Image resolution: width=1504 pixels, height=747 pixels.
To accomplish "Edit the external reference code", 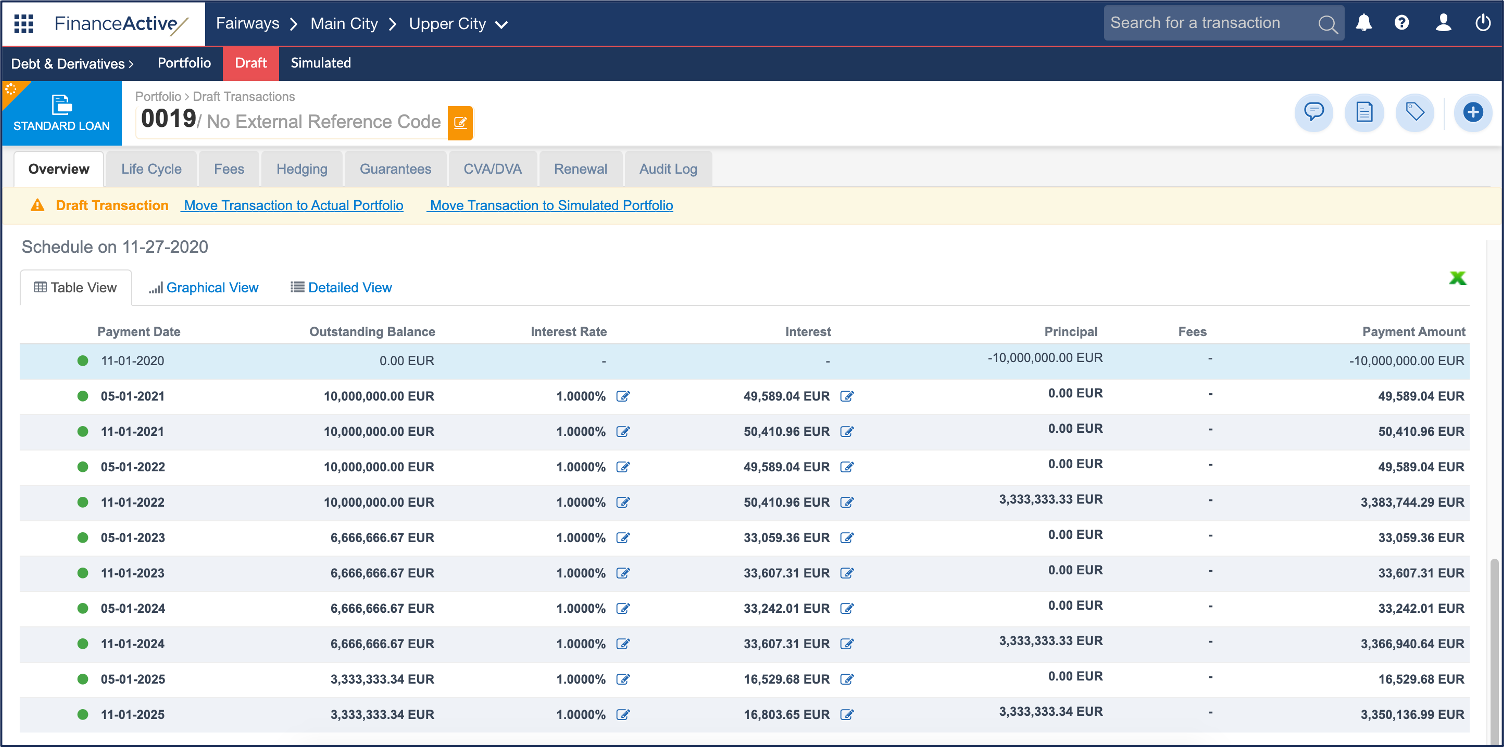I will [x=460, y=123].
